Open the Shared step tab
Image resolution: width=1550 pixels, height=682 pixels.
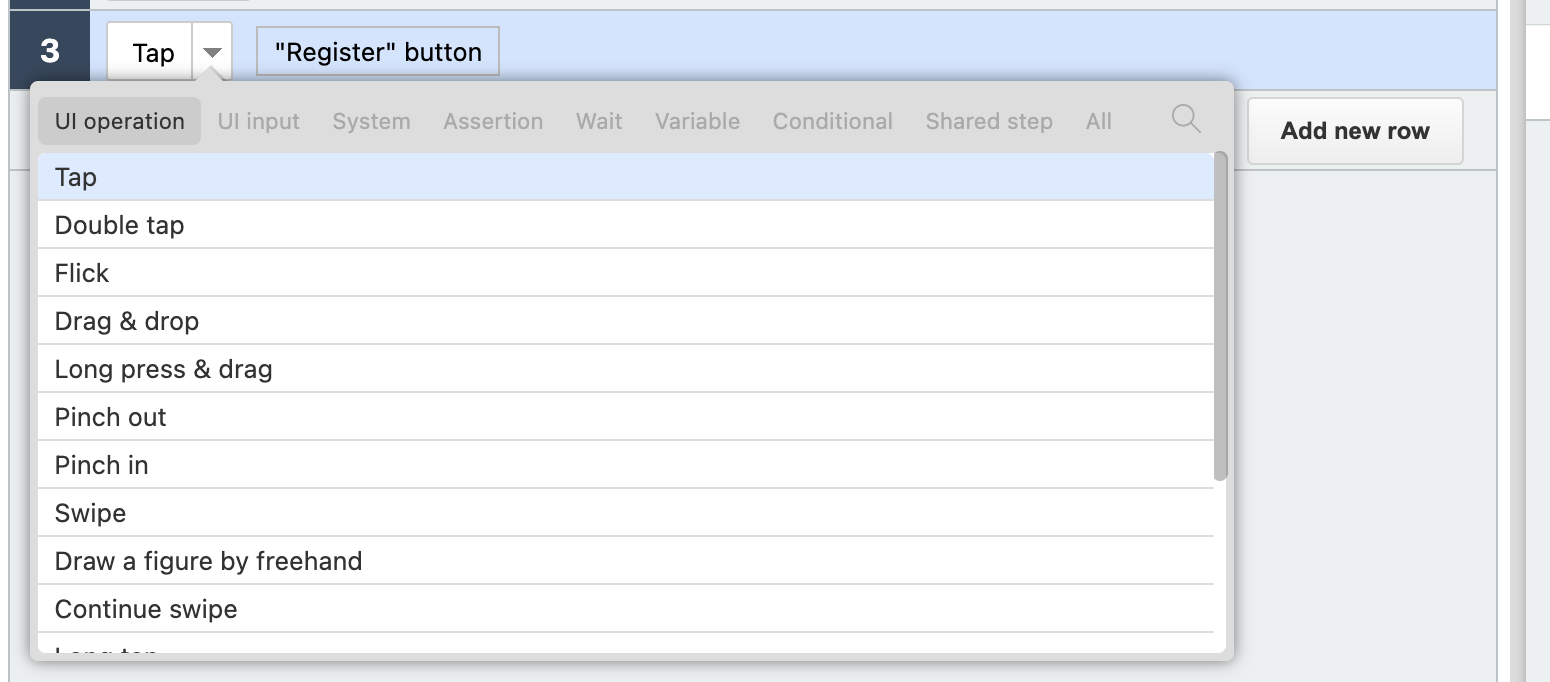coord(989,121)
